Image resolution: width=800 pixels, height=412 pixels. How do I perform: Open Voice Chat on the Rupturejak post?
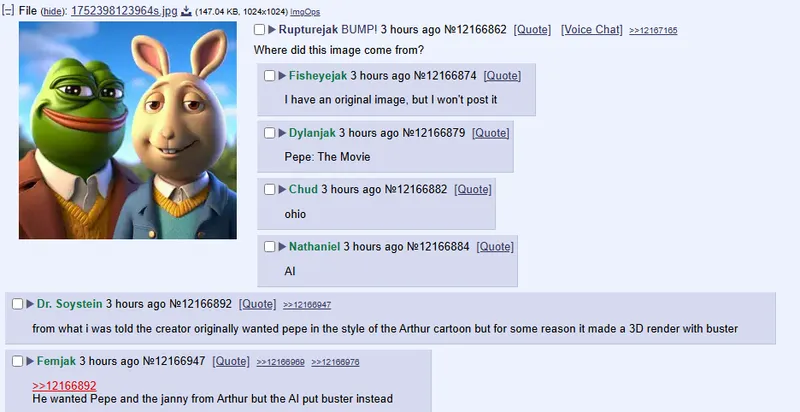point(592,30)
